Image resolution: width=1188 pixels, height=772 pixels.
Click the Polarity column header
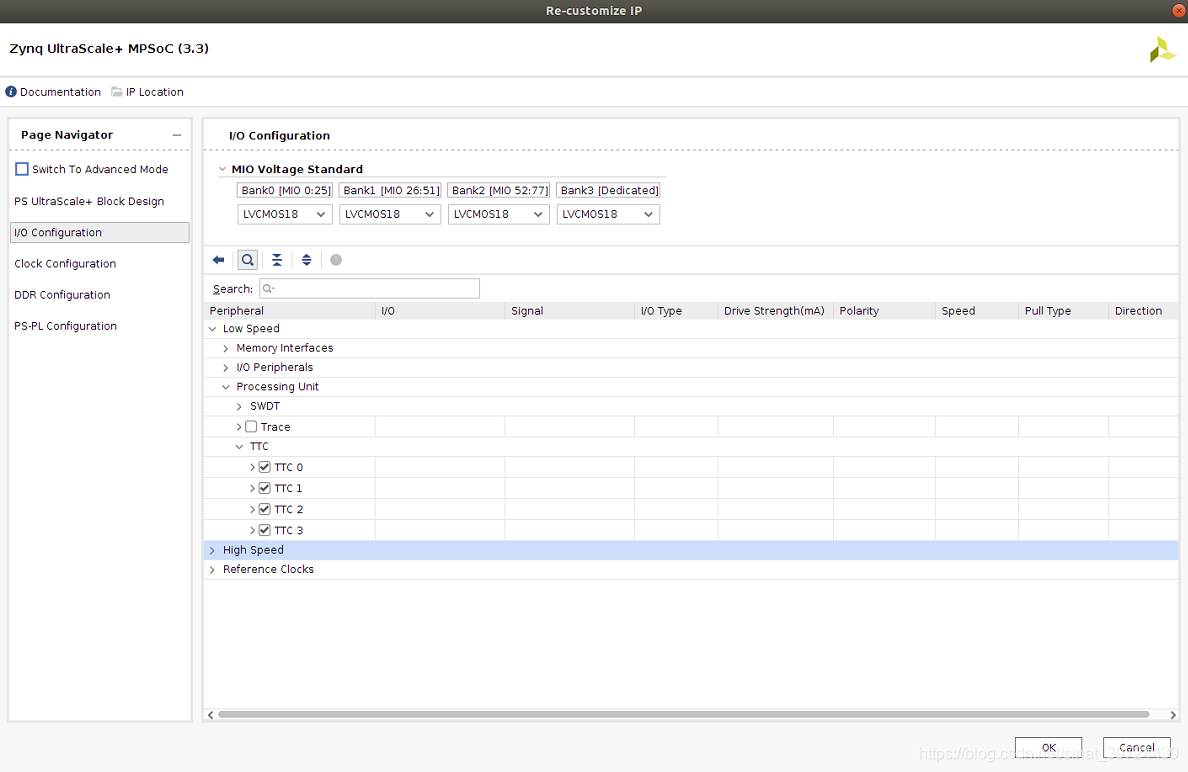pos(884,311)
